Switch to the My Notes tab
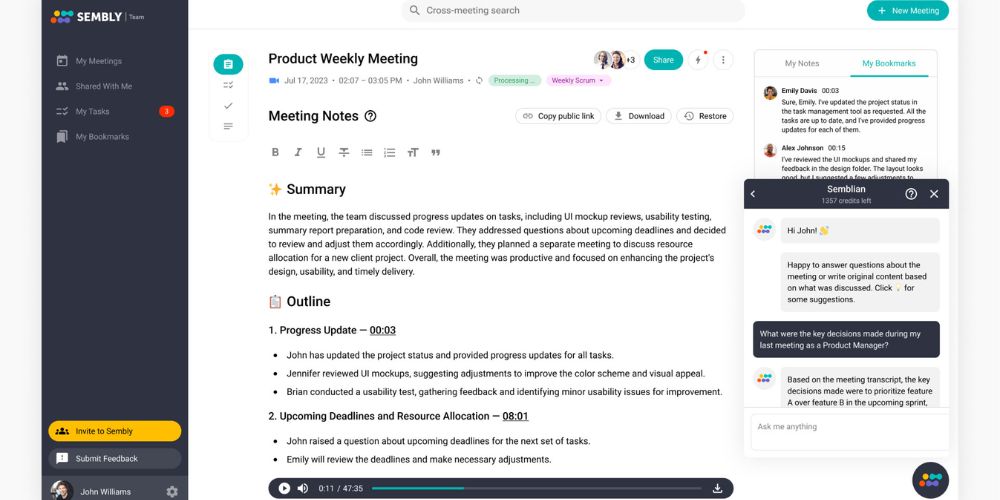 pos(802,63)
